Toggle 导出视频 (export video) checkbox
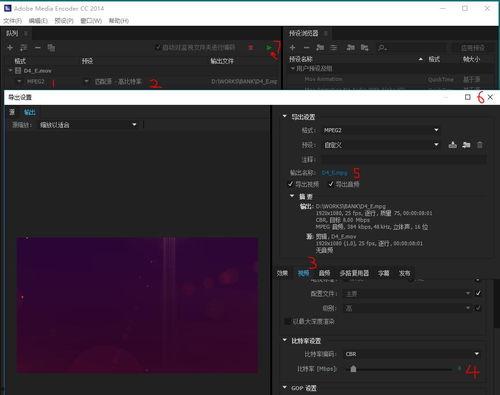The height and width of the screenshot is (395, 500). pyautogui.click(x=291, y=184)
